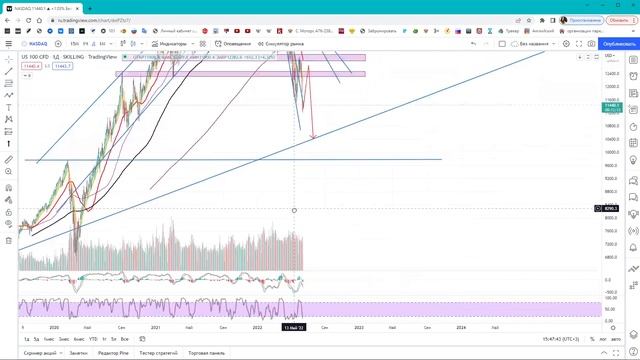The width and height of the screenshot is (640, 360).
Task: Select the crosshair cursor tool
Action: coord(9,60)
